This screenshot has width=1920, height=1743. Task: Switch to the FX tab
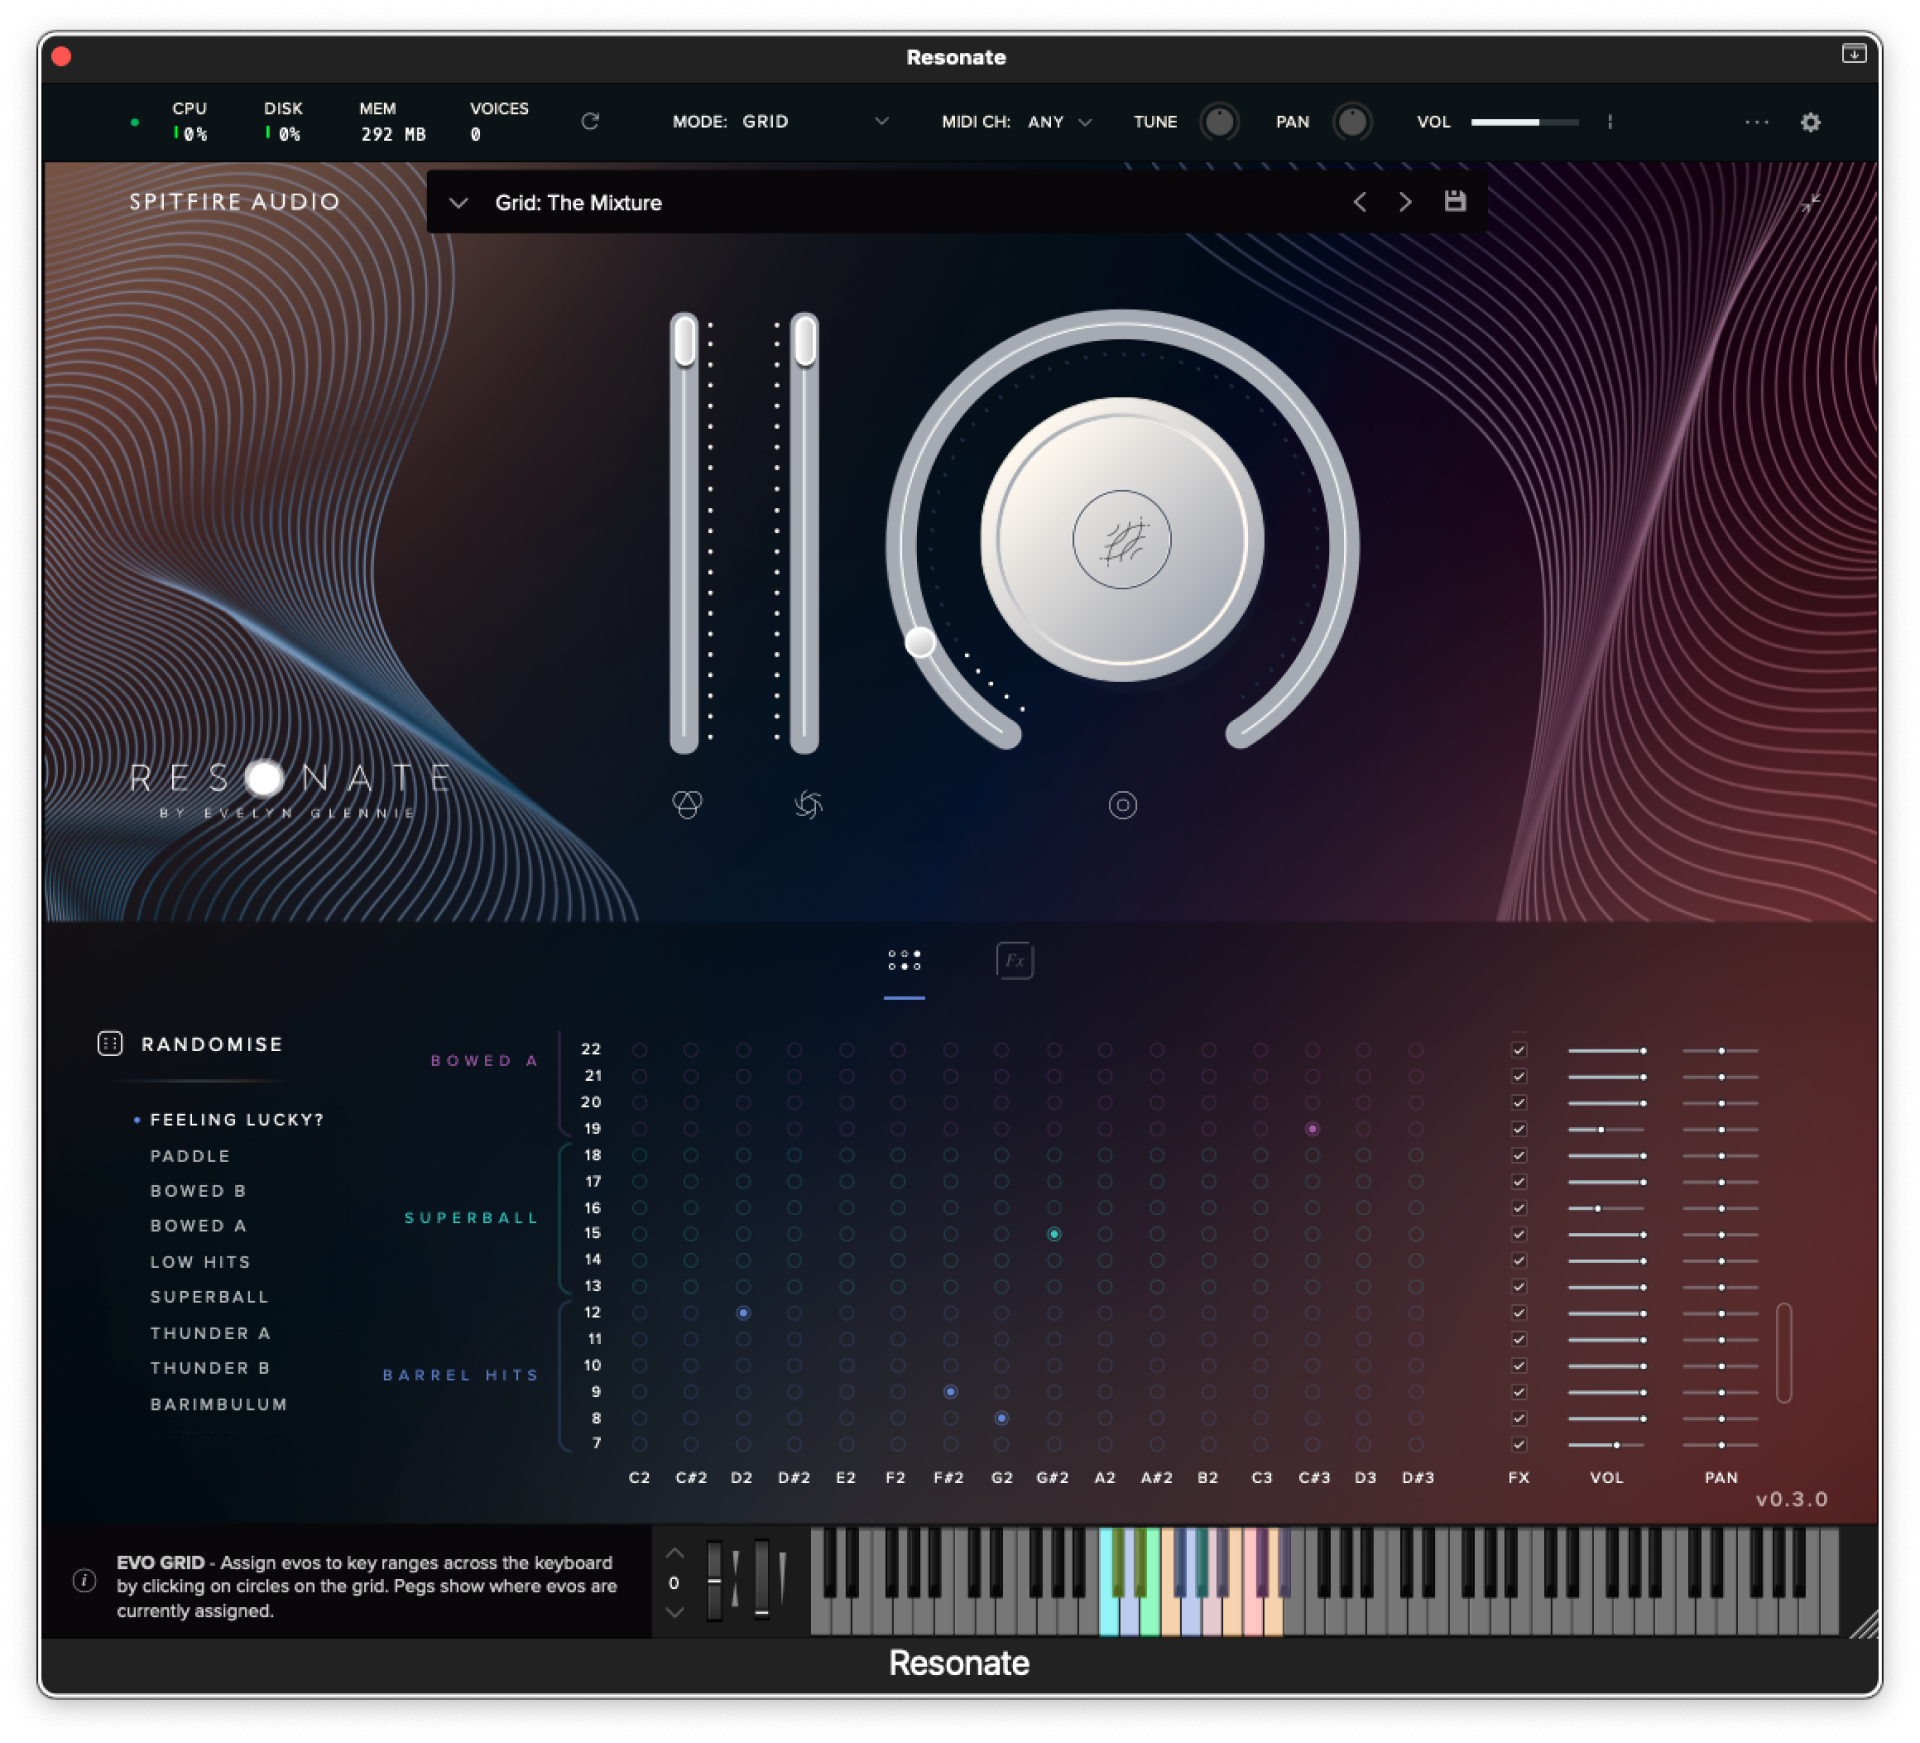(x=1014, y=960)
